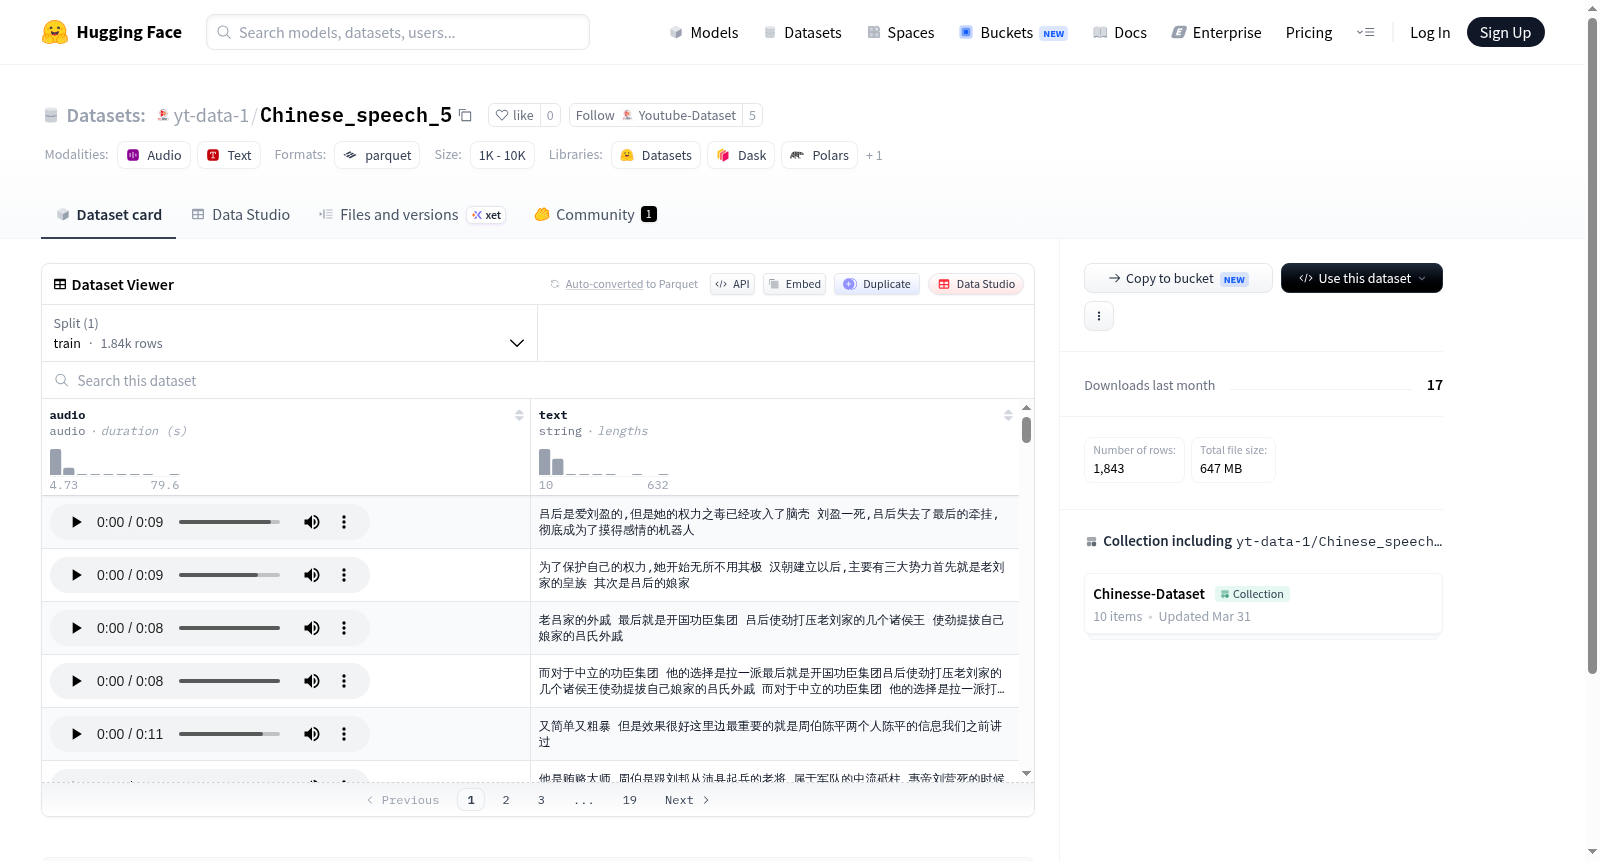The height and width of the screenshot is (861, 1600).
Task: Select the Polars library tag
Action: pos(819,155)
